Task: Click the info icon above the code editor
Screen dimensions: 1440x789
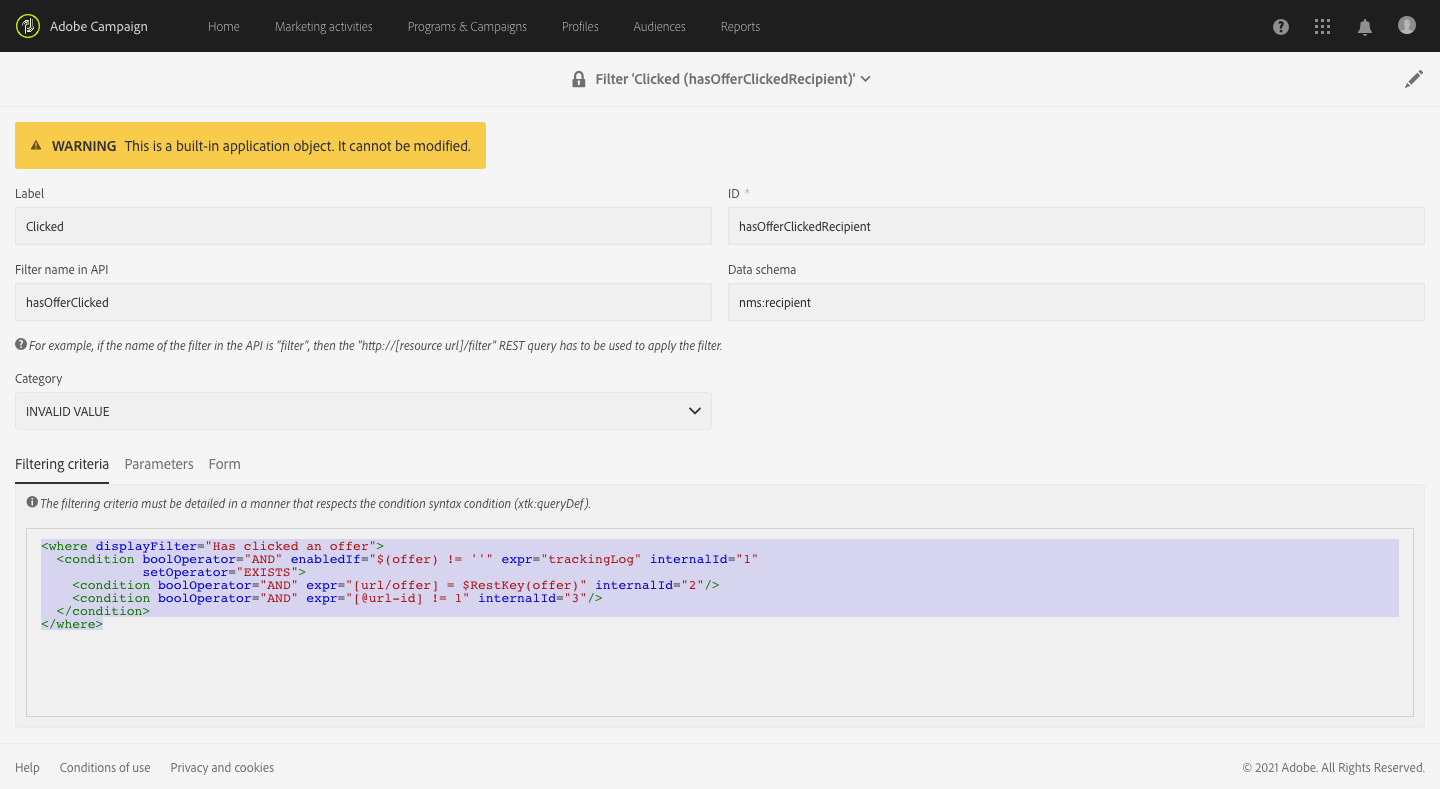Action: click(32, 503)
